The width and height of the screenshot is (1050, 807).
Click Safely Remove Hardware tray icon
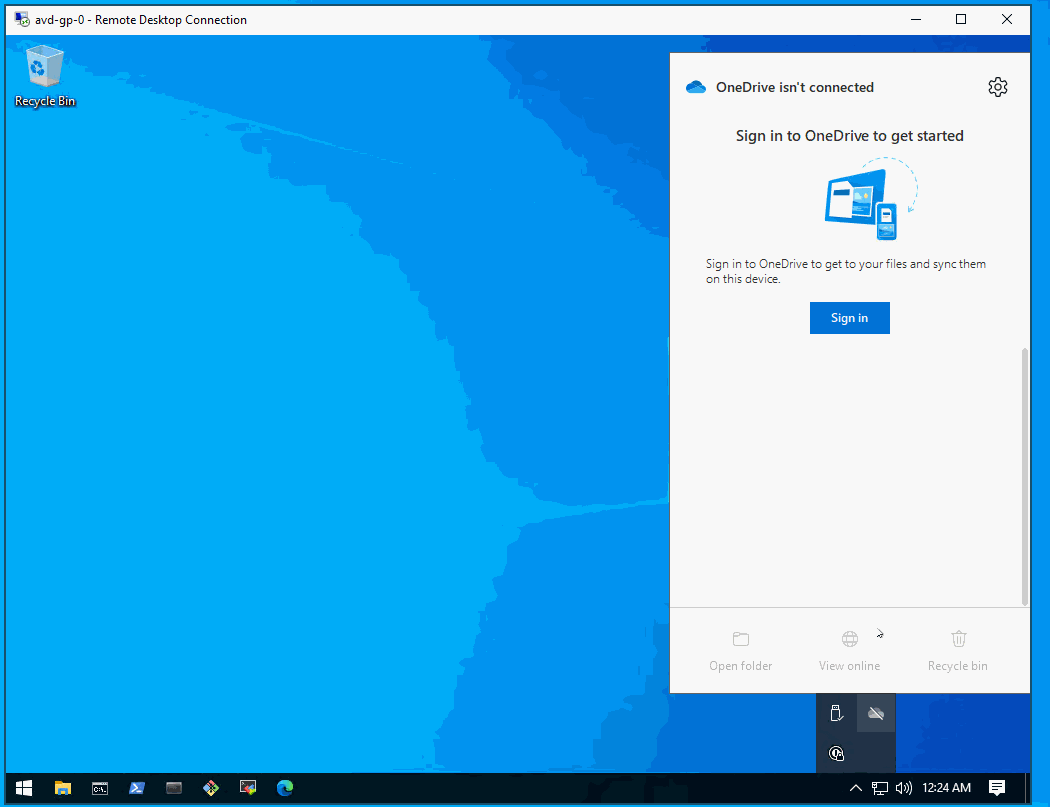(x=836, y=713)
